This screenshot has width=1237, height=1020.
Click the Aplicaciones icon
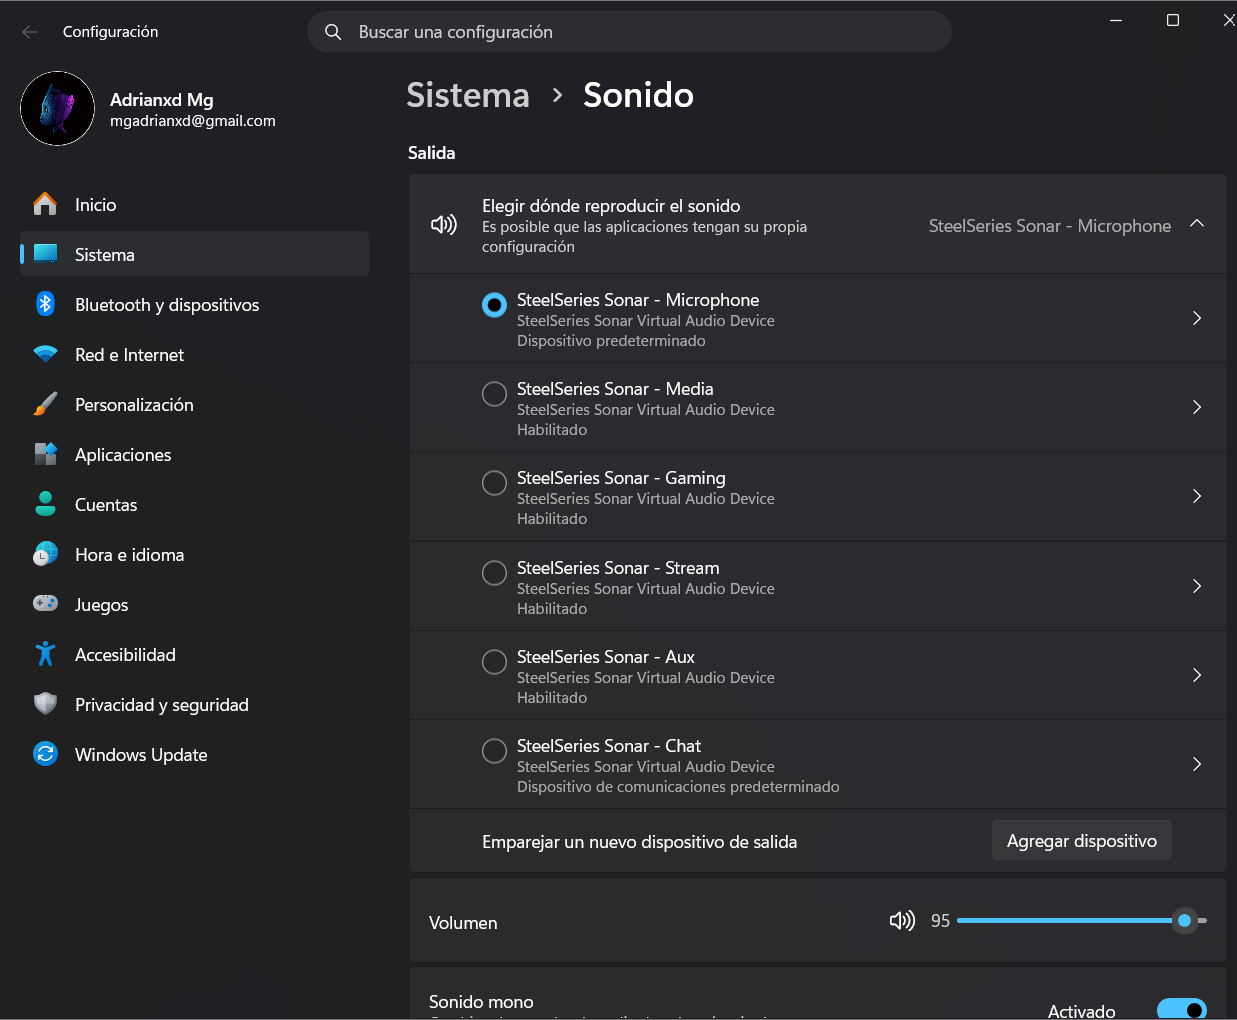(45, 454)
